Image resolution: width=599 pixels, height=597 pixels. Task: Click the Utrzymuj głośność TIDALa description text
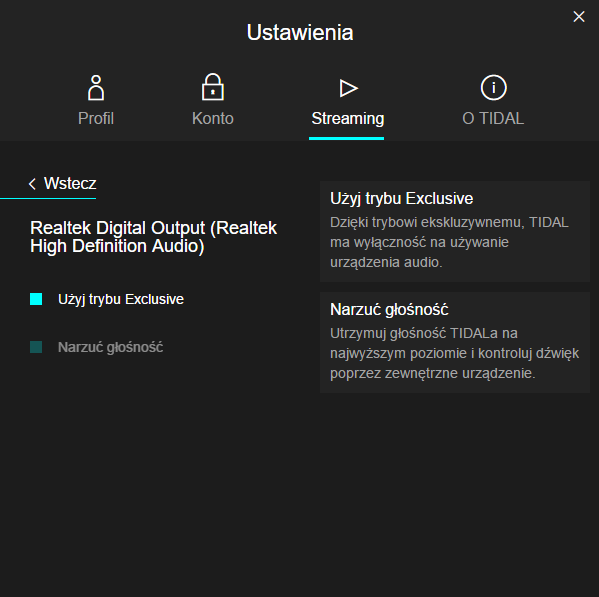point(454,353)
